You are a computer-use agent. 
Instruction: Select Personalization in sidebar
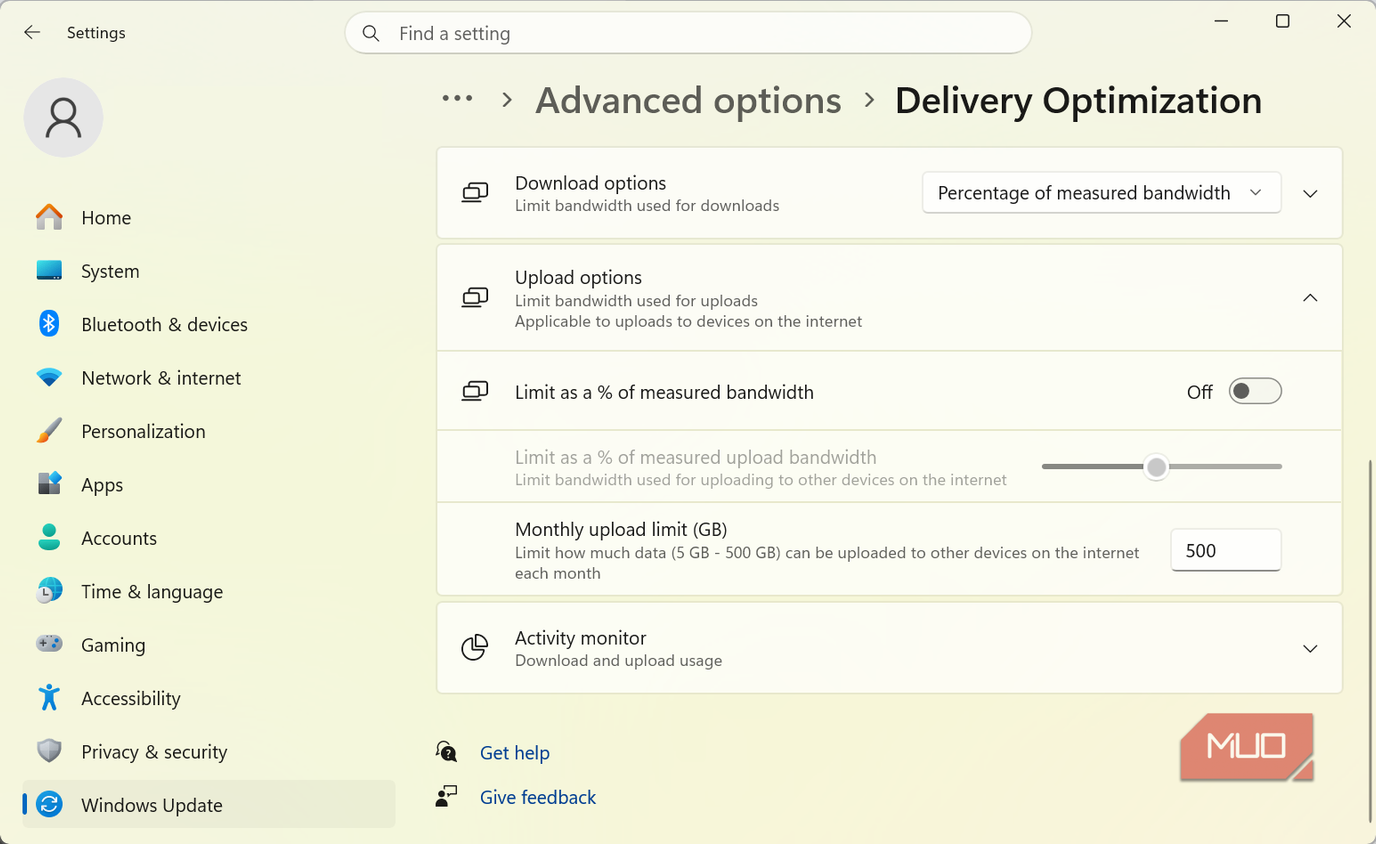[208, 431]
